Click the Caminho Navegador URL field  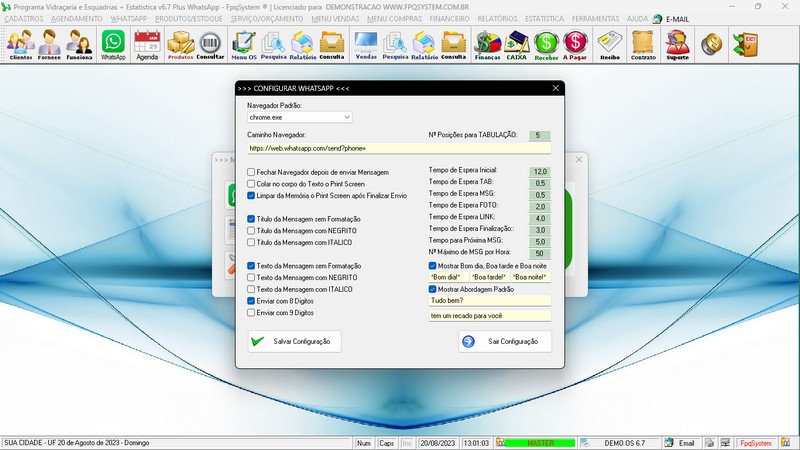coord(399,148)
